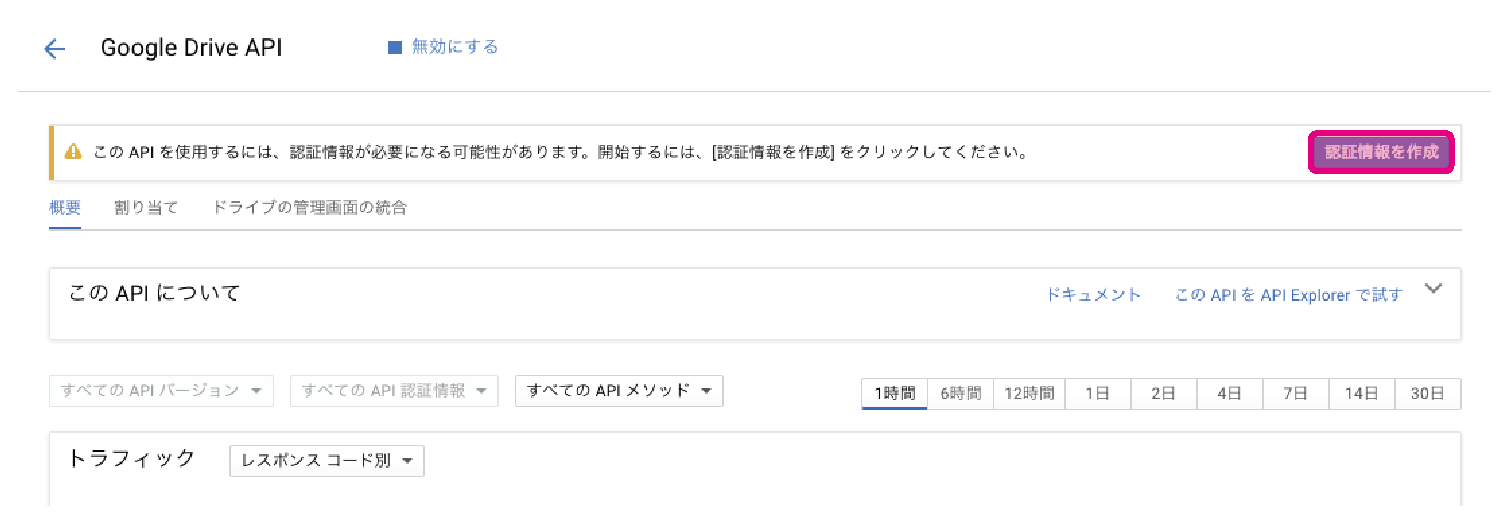Pick the 7日 time range option
Screen dimensions: 1509x523
coord(1296,394)
